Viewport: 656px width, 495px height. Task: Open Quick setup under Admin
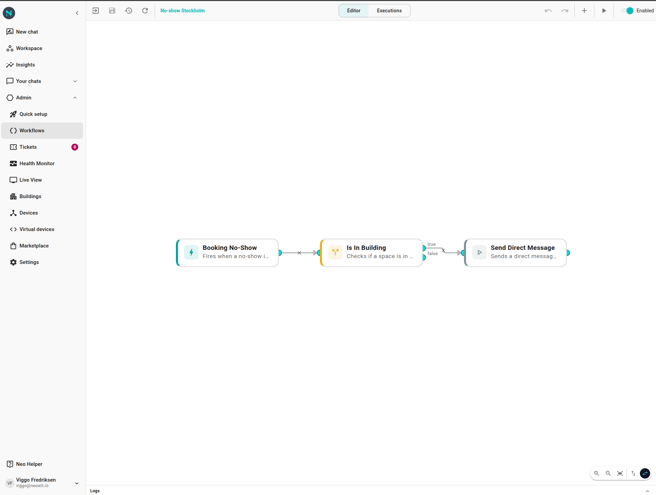42,114
